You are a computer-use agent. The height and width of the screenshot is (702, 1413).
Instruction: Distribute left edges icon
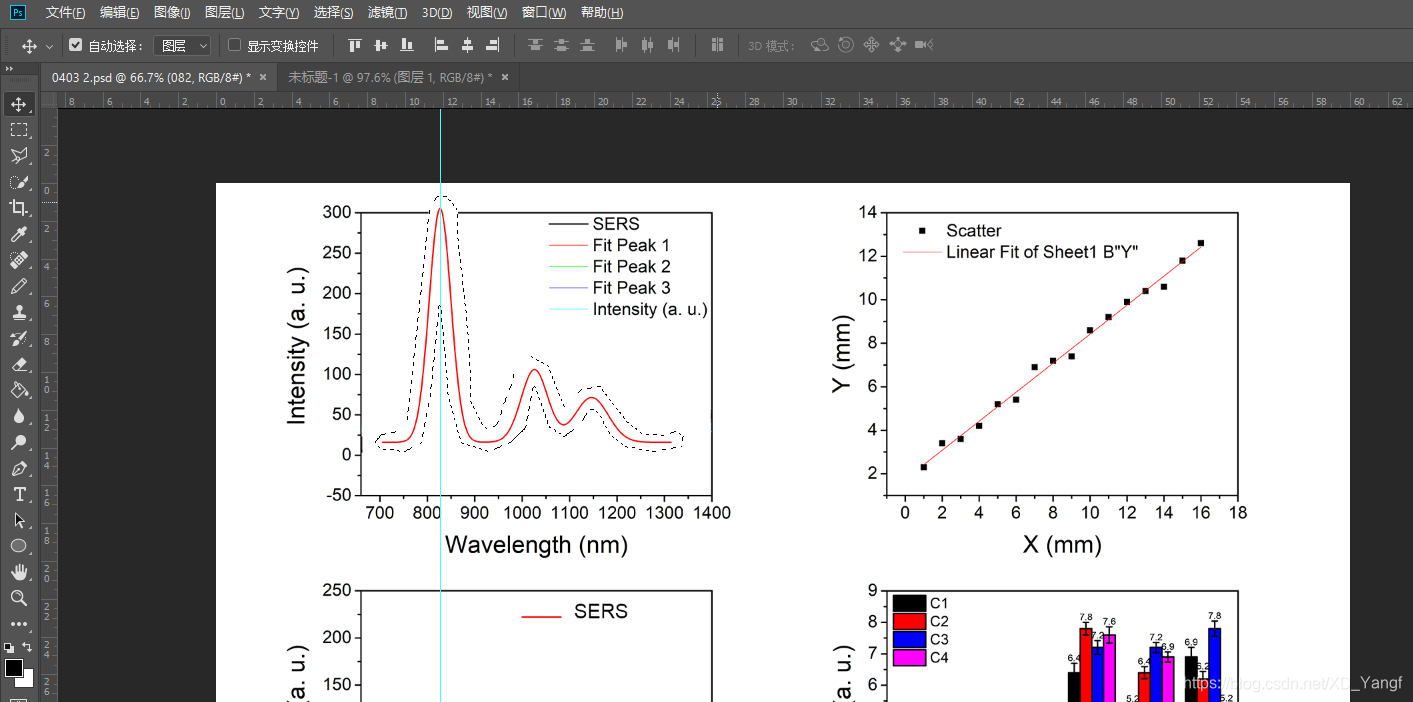[622, 45]
